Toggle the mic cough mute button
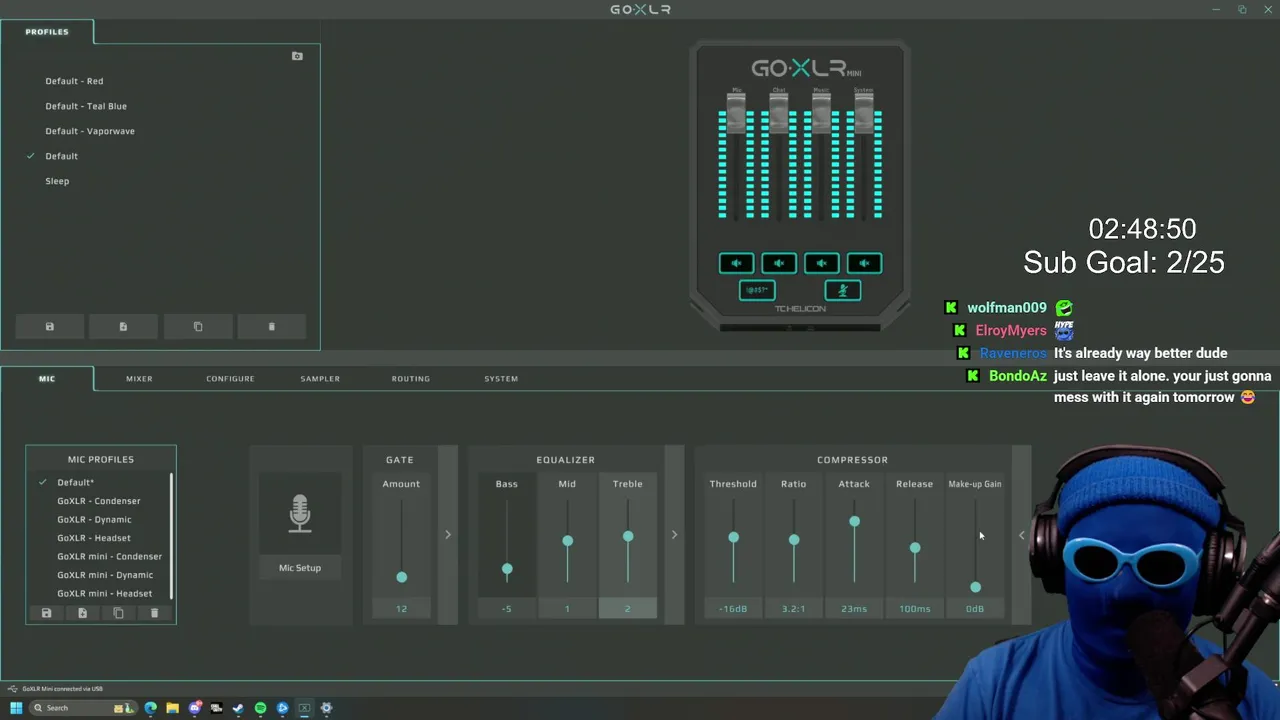Screen dimensions: 1280x720 [x=843, y=290]
